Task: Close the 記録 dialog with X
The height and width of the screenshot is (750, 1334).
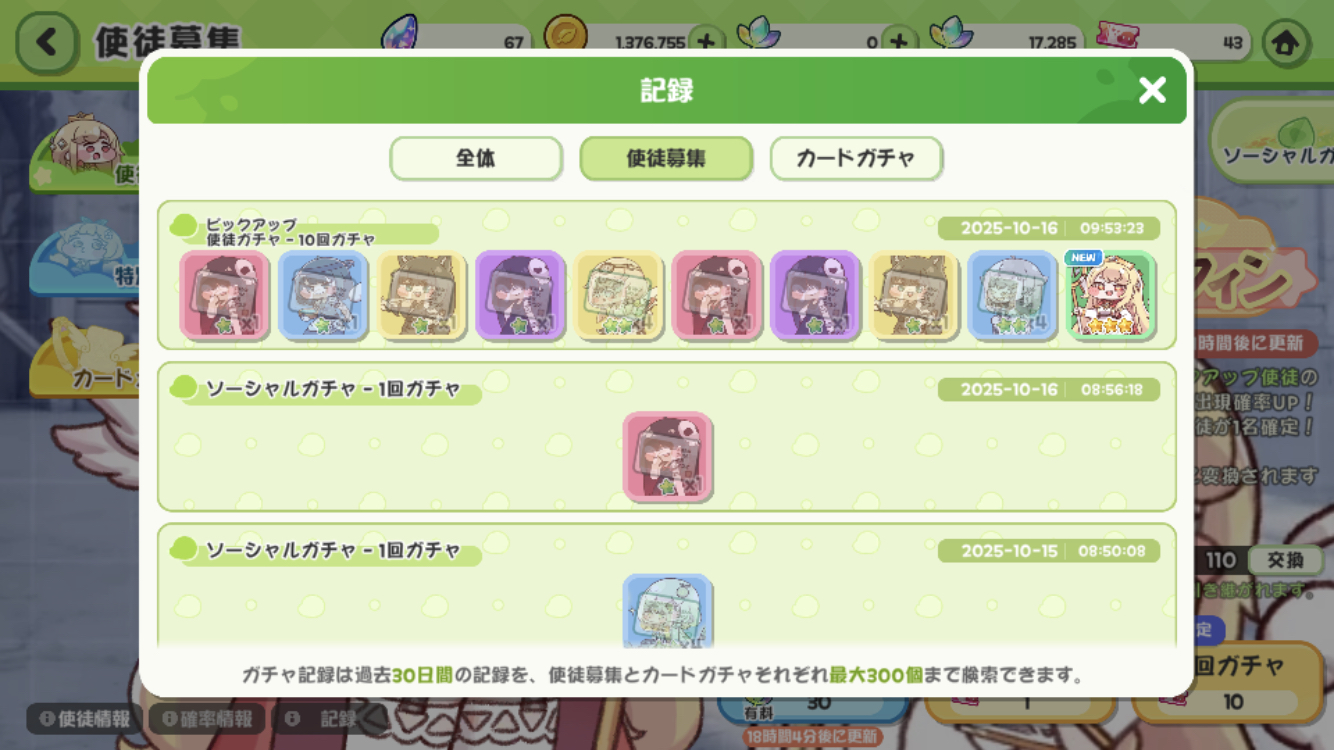Action: (x=1152, y=91)
